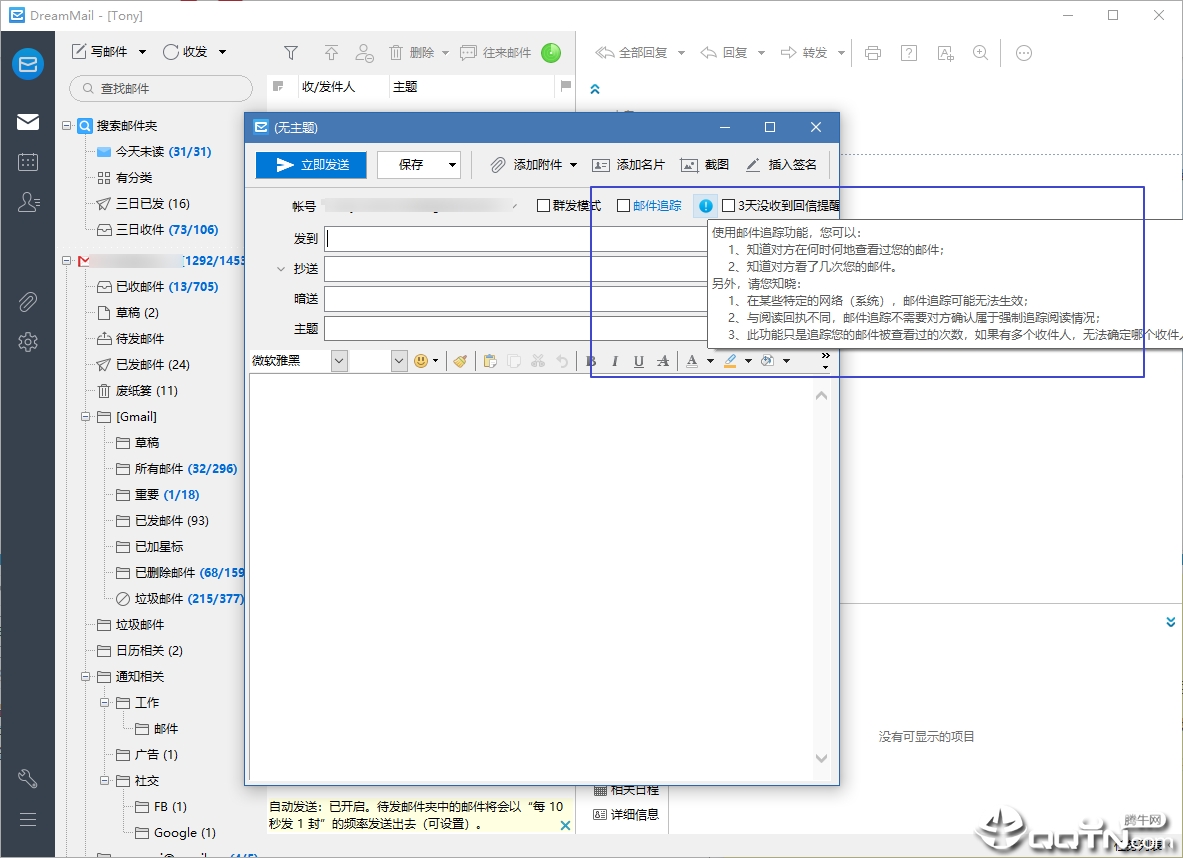This screenshot has height=858, width=1183.
Task: Apply italic formatting in compose editor
Action: (615, 361)
